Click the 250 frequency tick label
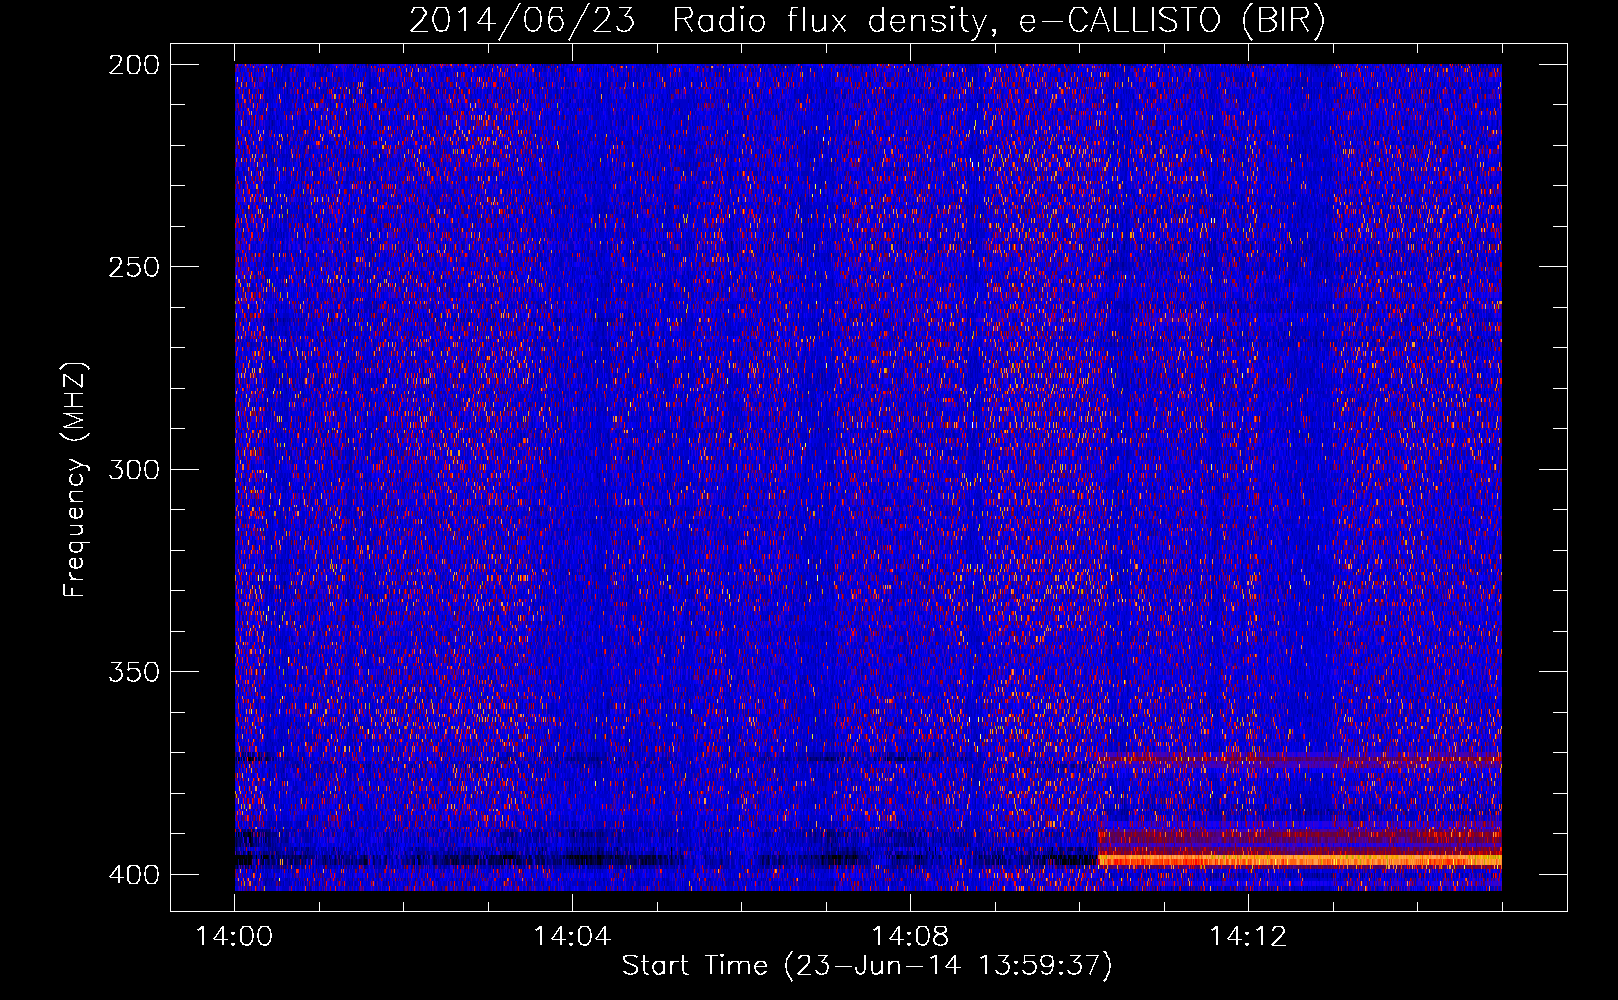The image size is (1618, 1000). pos(133,267)
